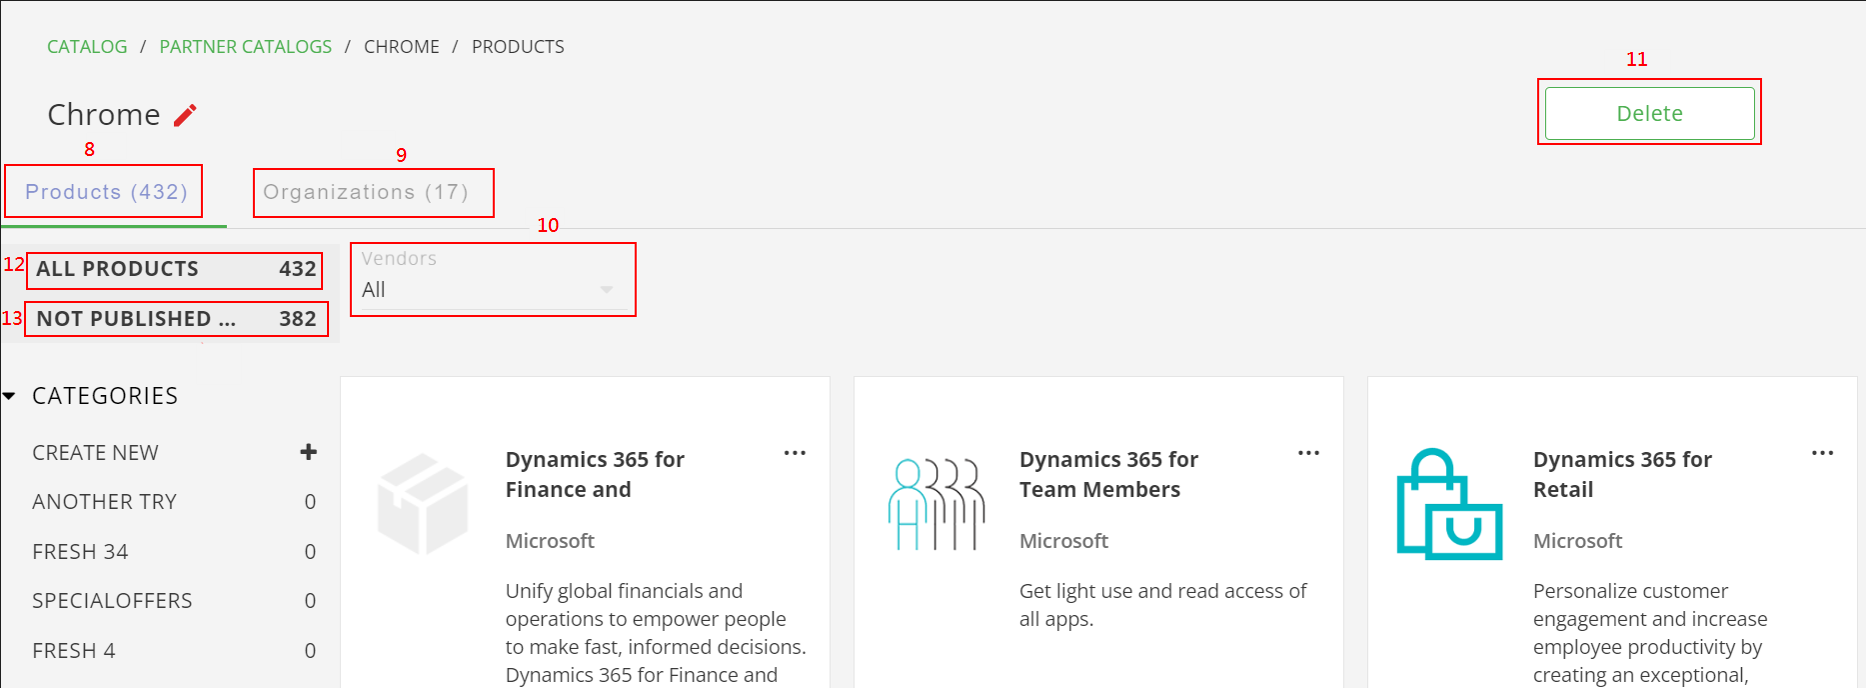Click the Delete button
The image size is (1866, 688).
point(1650,114)
